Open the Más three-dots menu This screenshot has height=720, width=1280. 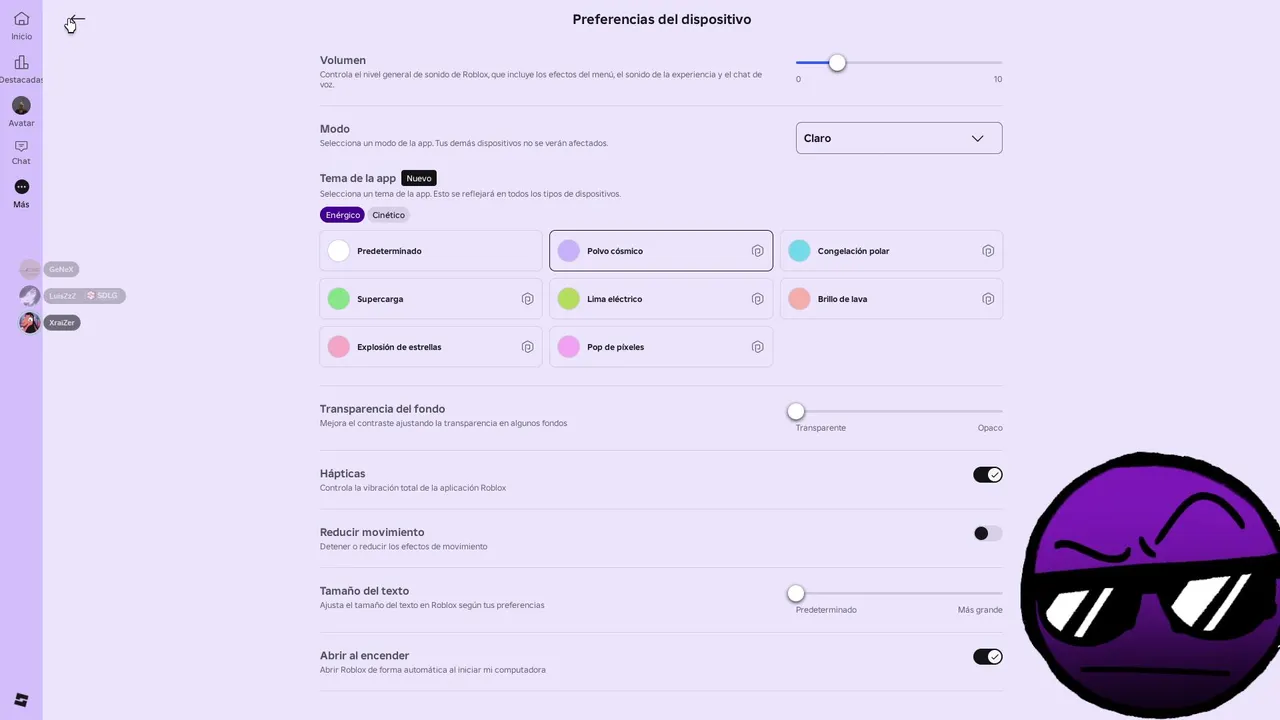click(x=21, y=187)
